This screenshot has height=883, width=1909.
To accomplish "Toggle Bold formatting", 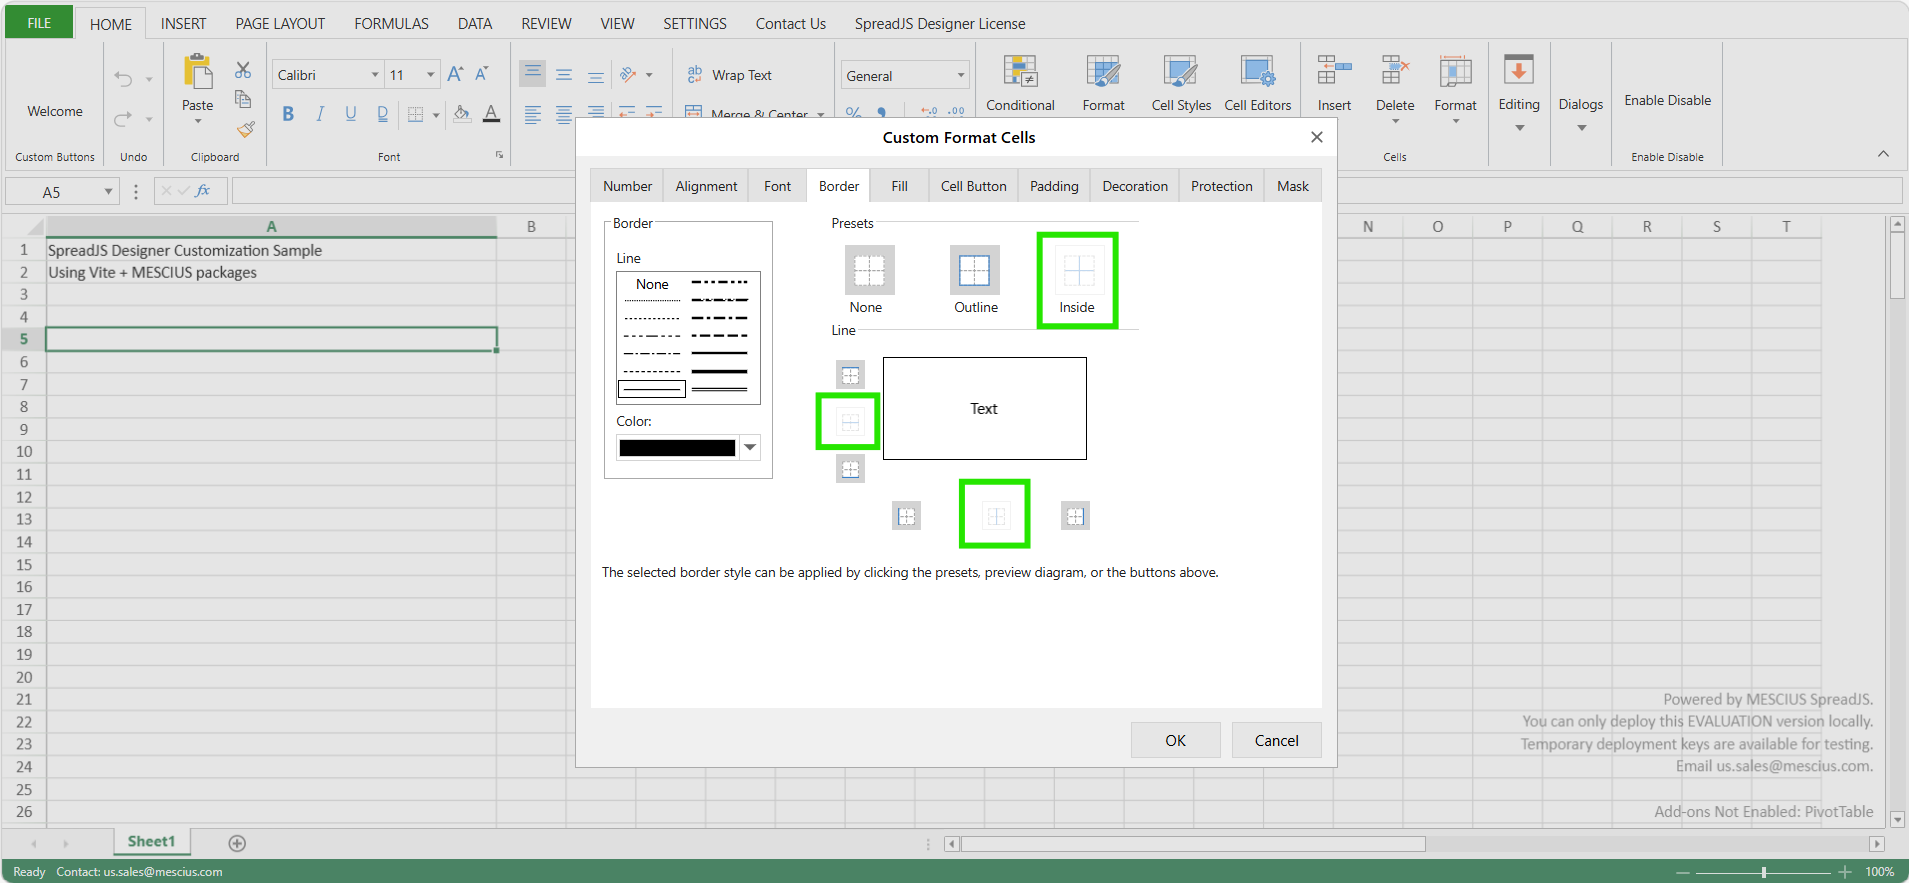I will [288, 114].
